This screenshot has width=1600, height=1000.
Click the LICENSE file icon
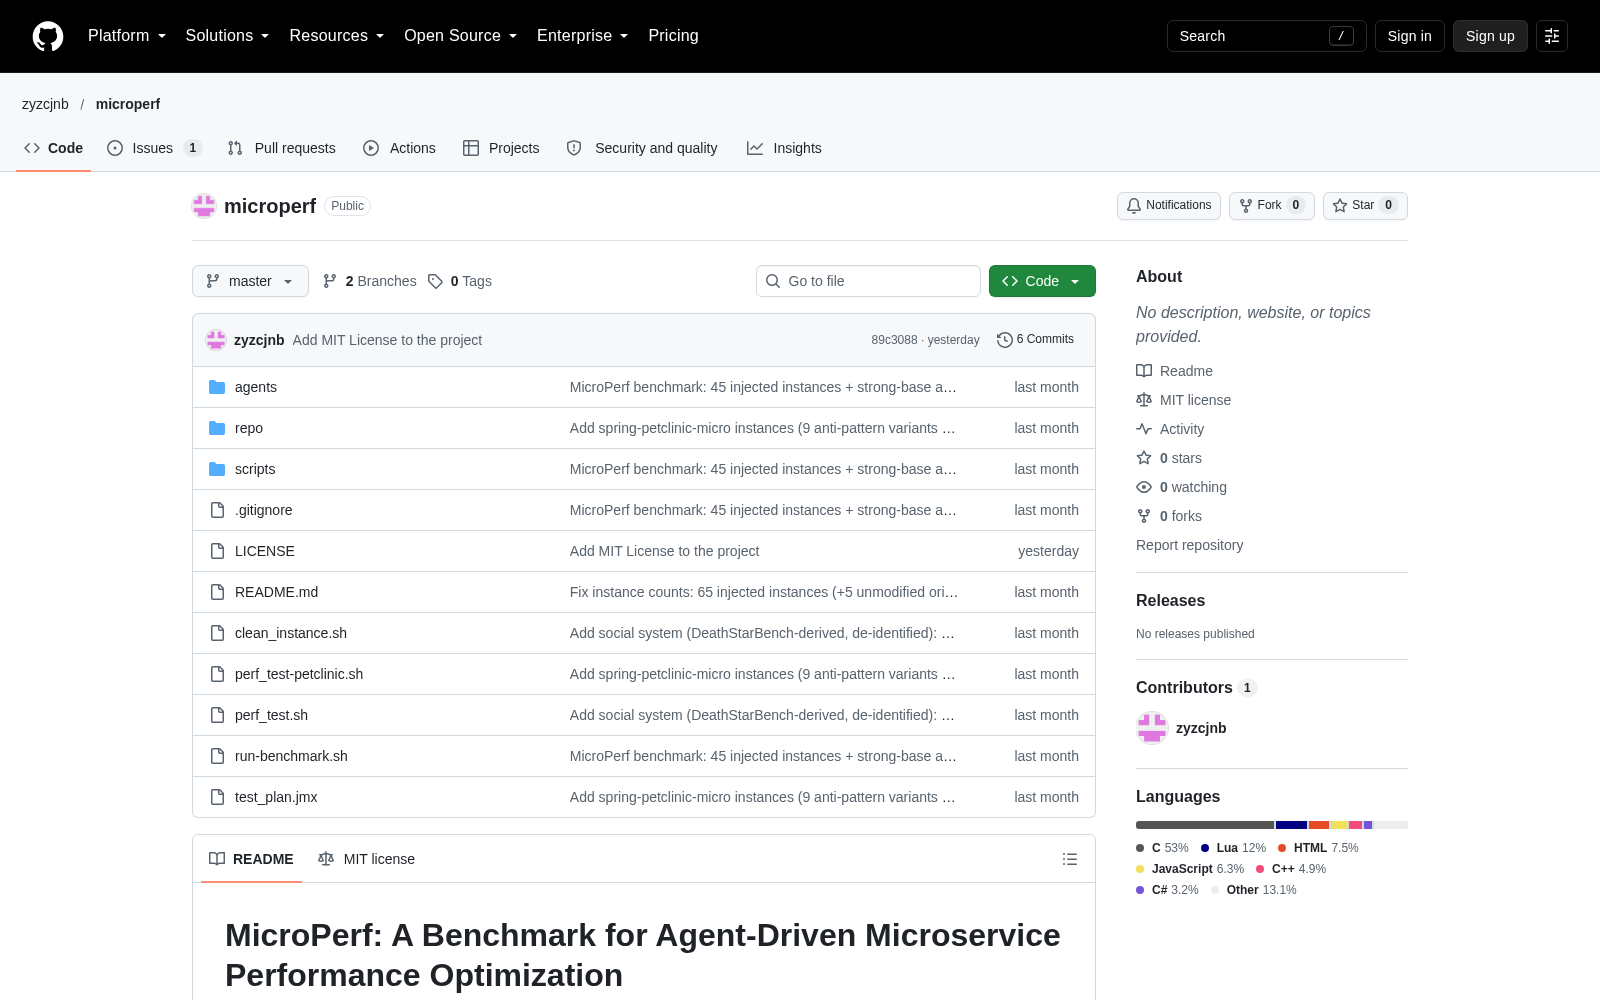(x=217, y=551)
